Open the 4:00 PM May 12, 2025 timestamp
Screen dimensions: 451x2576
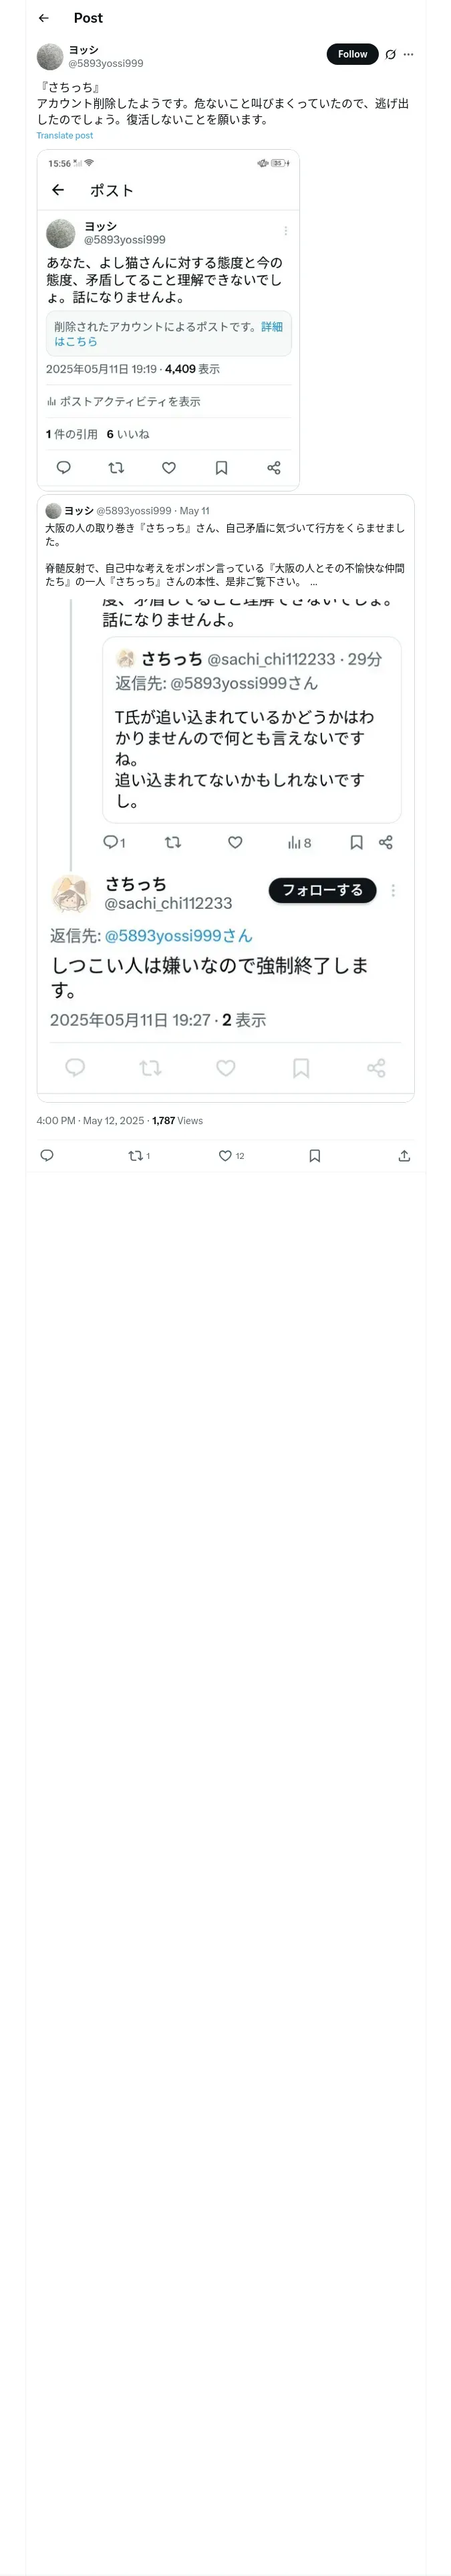[x=90, y=1120]
